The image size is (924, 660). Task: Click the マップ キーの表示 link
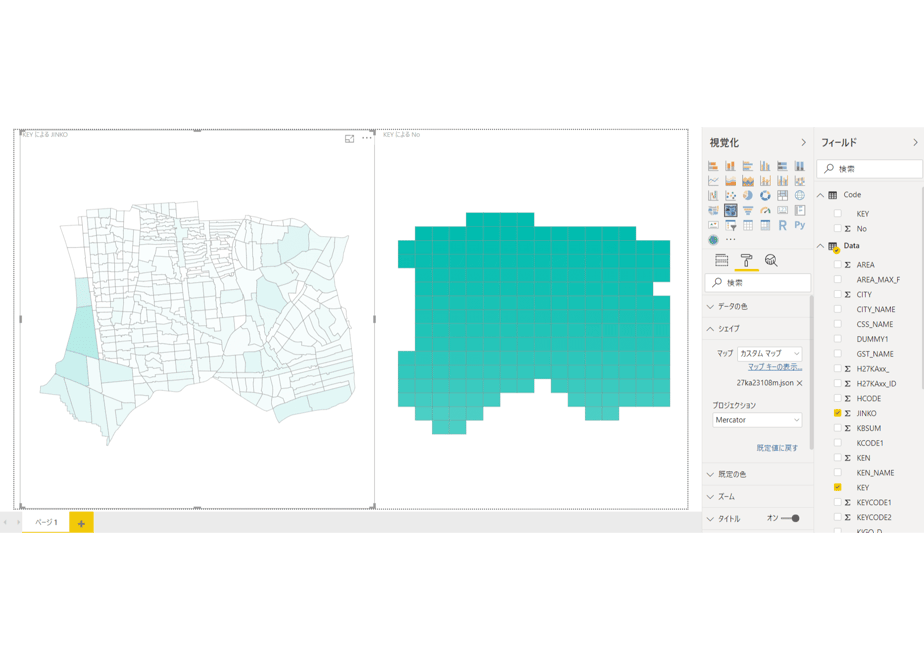coord(775,367)
